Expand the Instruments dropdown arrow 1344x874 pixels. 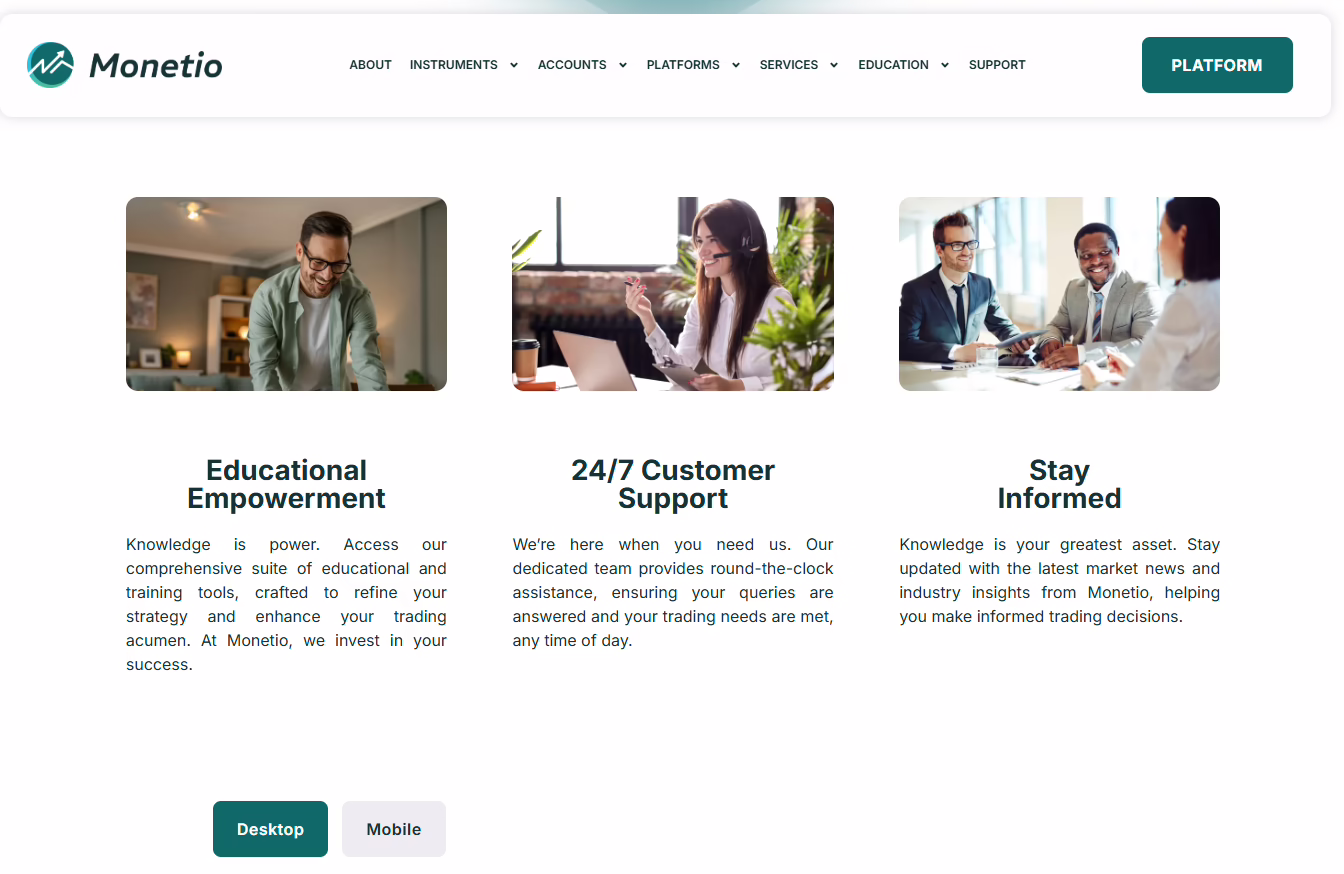514,65
